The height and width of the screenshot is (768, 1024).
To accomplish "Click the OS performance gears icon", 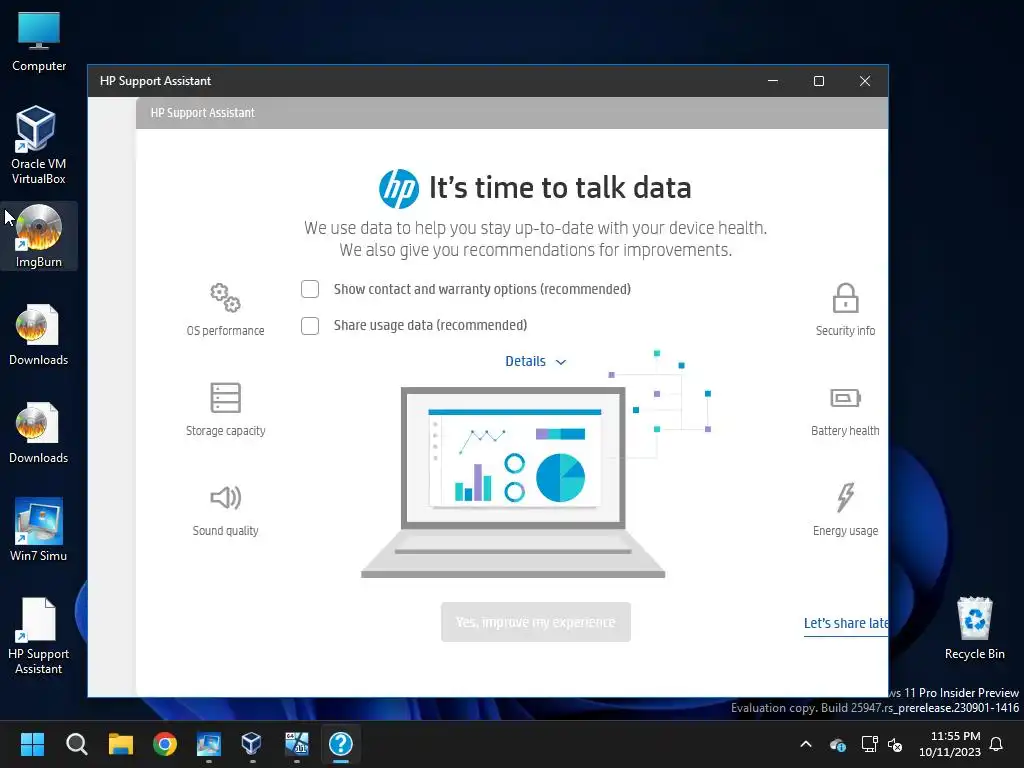I will pos(225,298).
